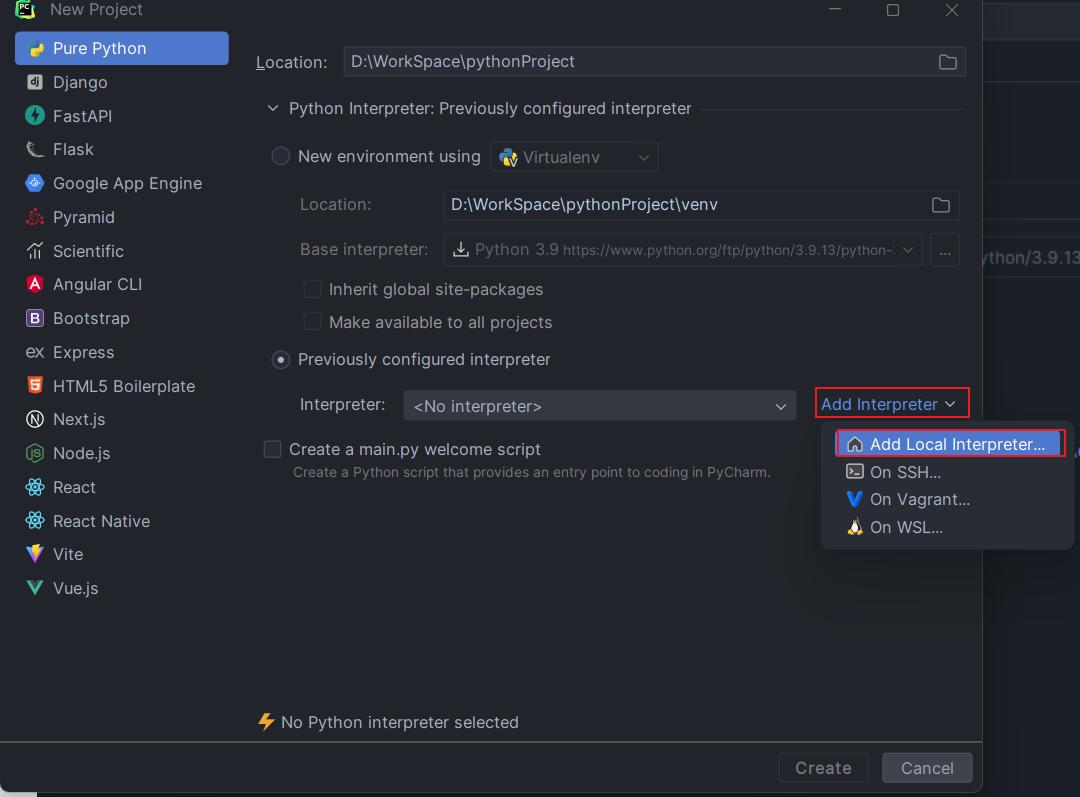1080x797 pixels.
Task: Click the Vagrant V icon
Action: click(855, 499)
